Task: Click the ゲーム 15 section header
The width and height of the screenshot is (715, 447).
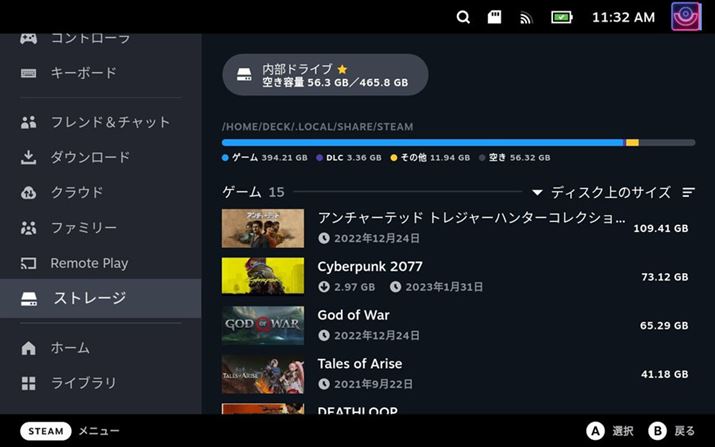Action: click(253, 192)
